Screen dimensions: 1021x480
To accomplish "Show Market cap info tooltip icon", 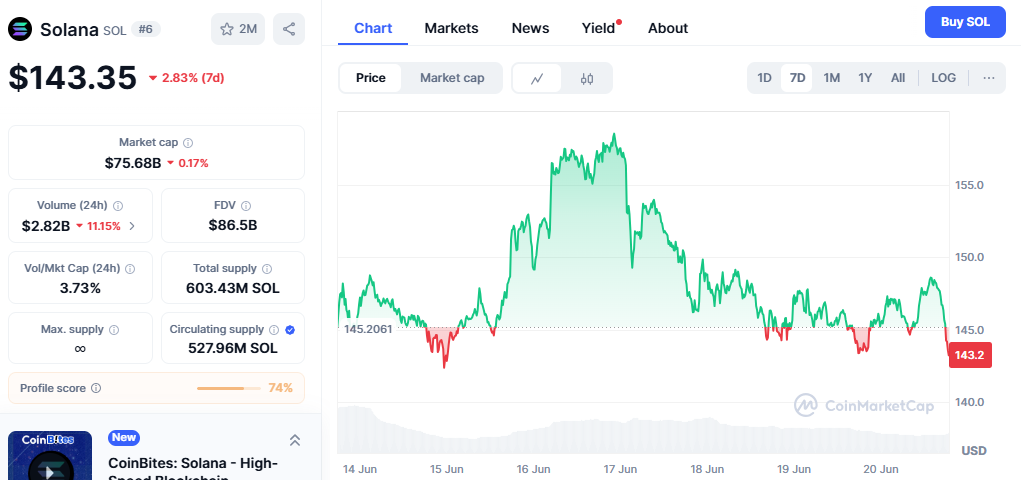I will (188, 143).
